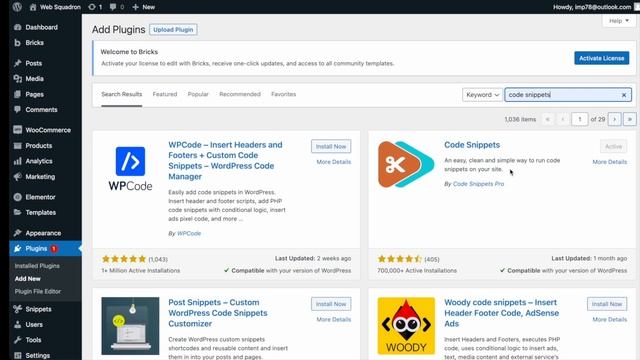Image resolution: width=640 pixels, height=360 pixels.
Task: Click the updates counter icon in admin bar
Action: pos(92,7)
